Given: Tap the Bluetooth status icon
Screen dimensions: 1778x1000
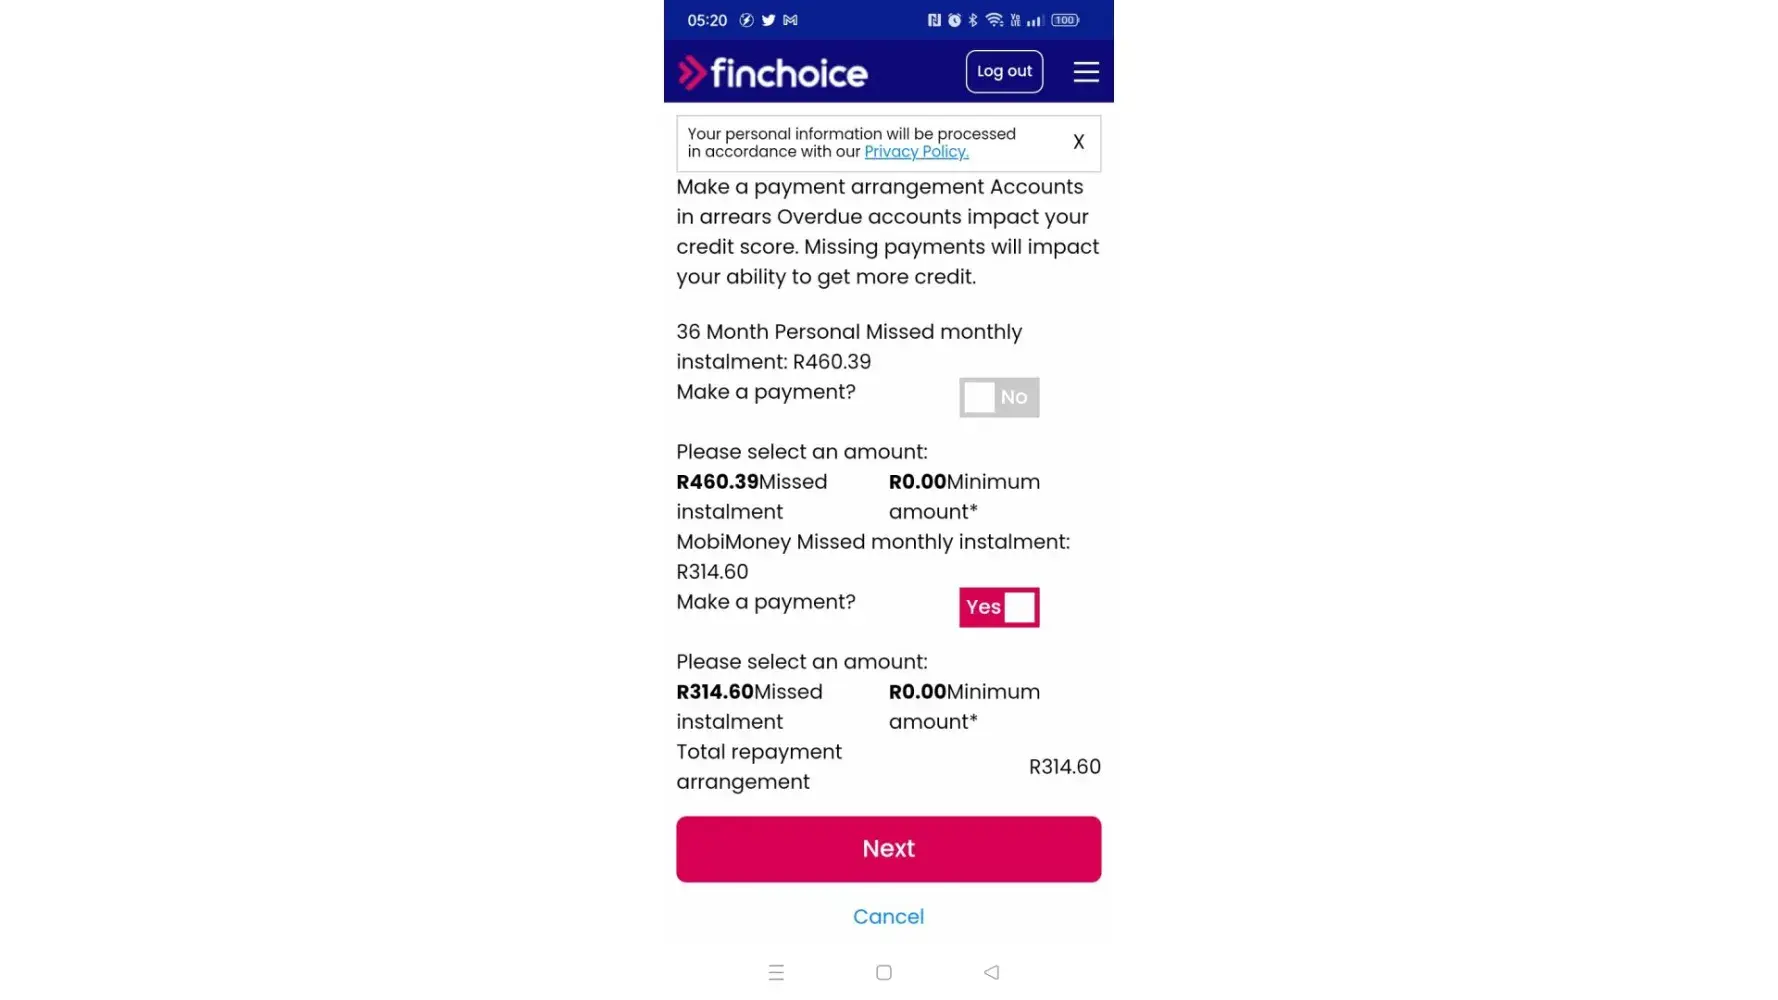Looking at the screenshot, I should 973,20.
